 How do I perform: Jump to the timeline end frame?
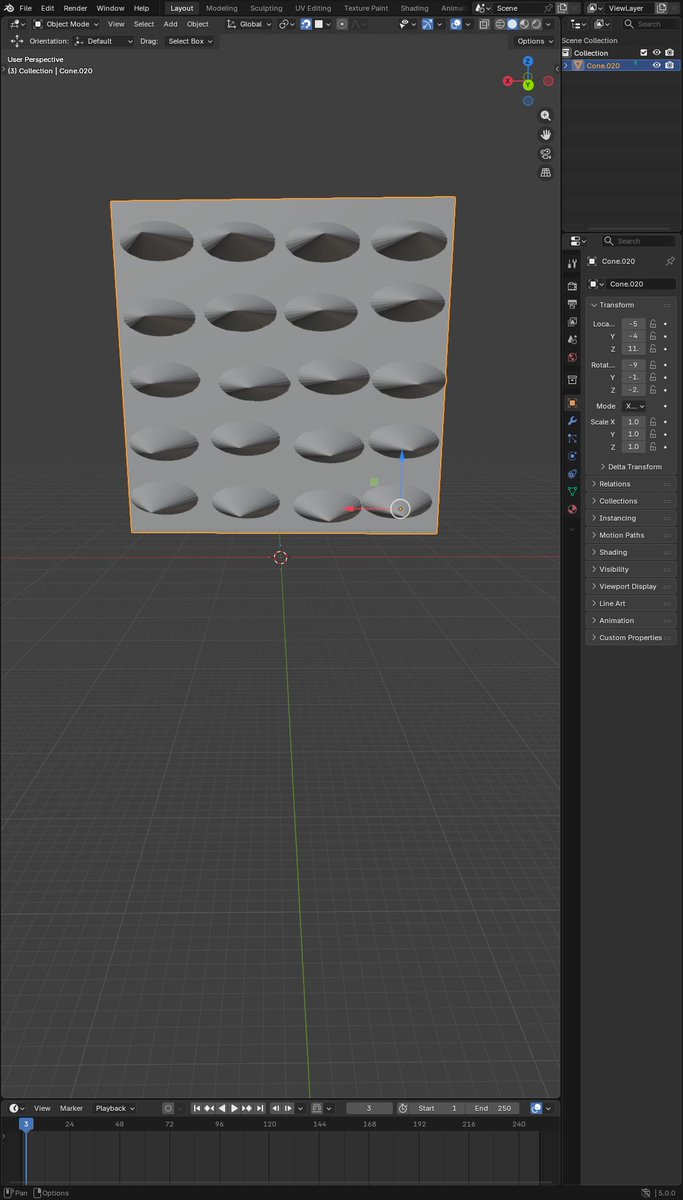pyautogui.click(x=260, y=1108)
